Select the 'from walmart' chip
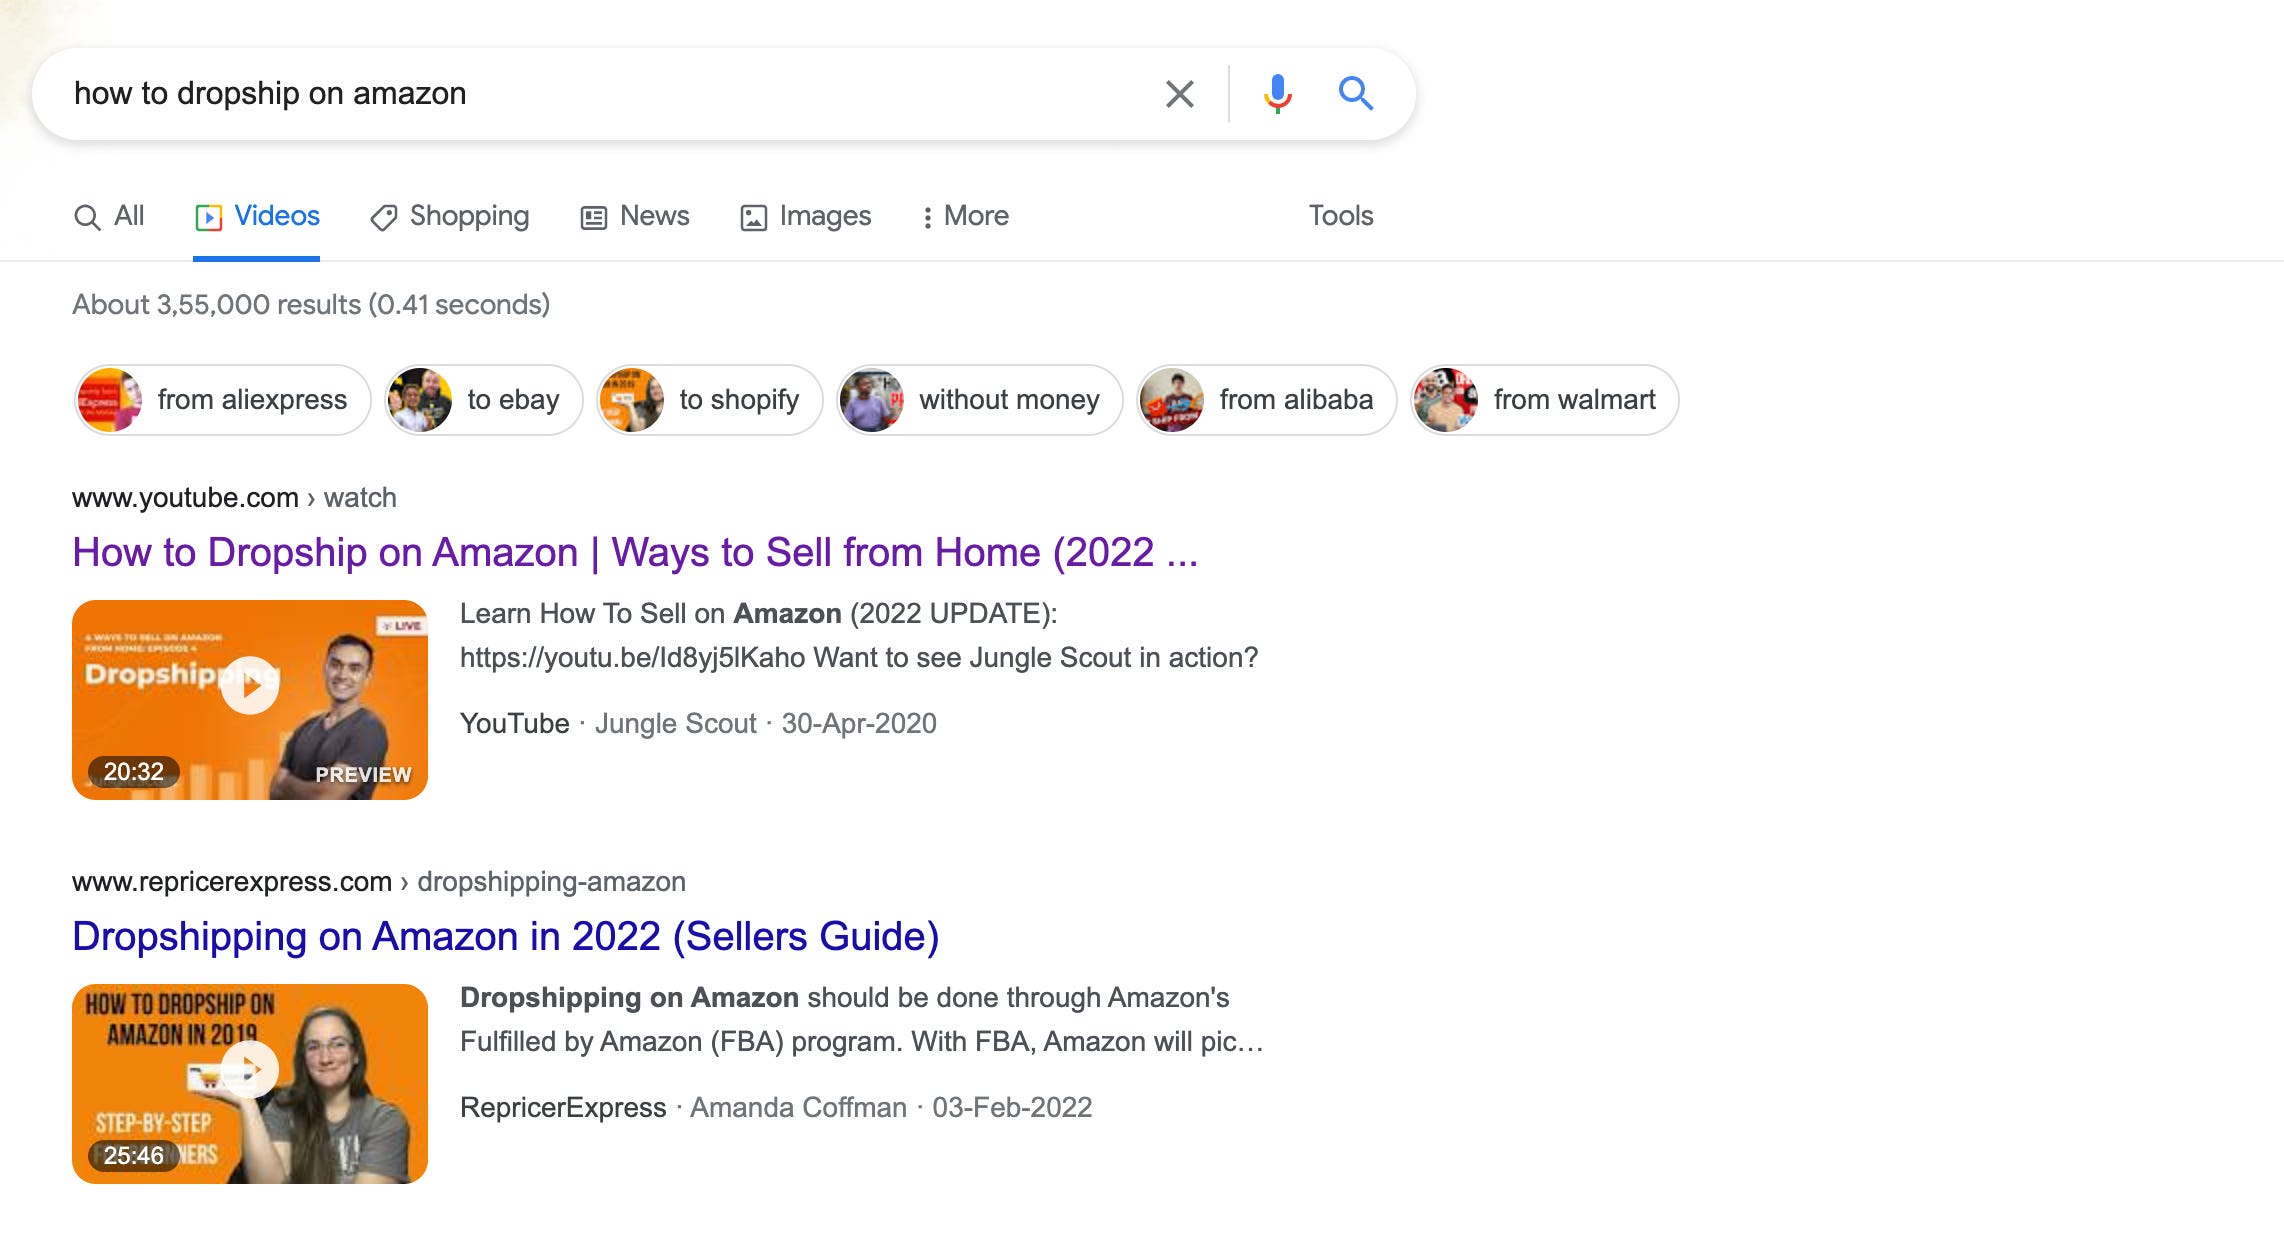2284x1236 pixels. coord(1544,400)
